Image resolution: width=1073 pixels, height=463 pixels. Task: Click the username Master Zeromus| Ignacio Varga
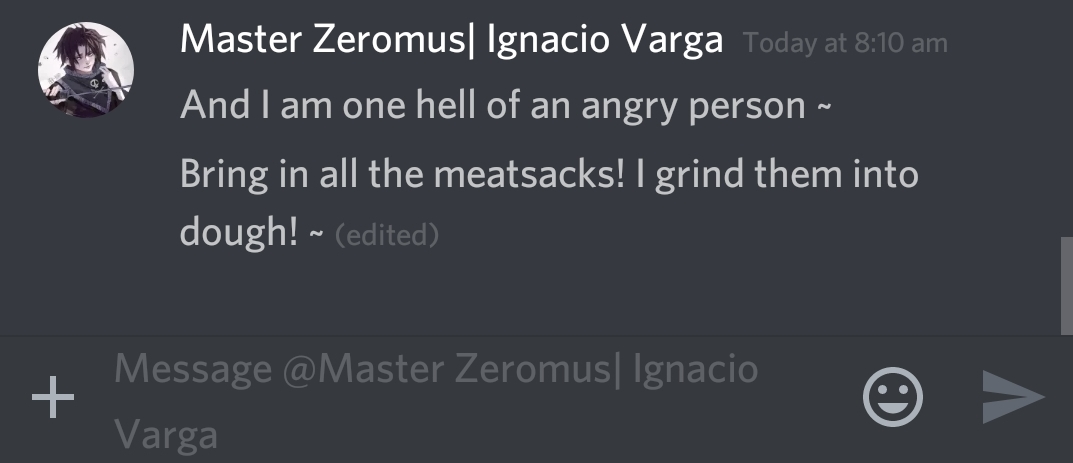pos(451,41)
